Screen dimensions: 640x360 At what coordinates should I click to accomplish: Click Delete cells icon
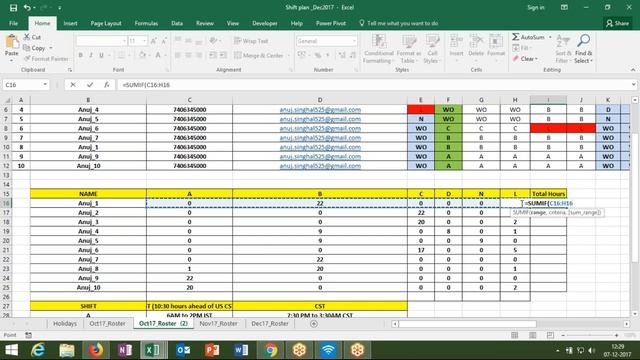coord(476,42)
